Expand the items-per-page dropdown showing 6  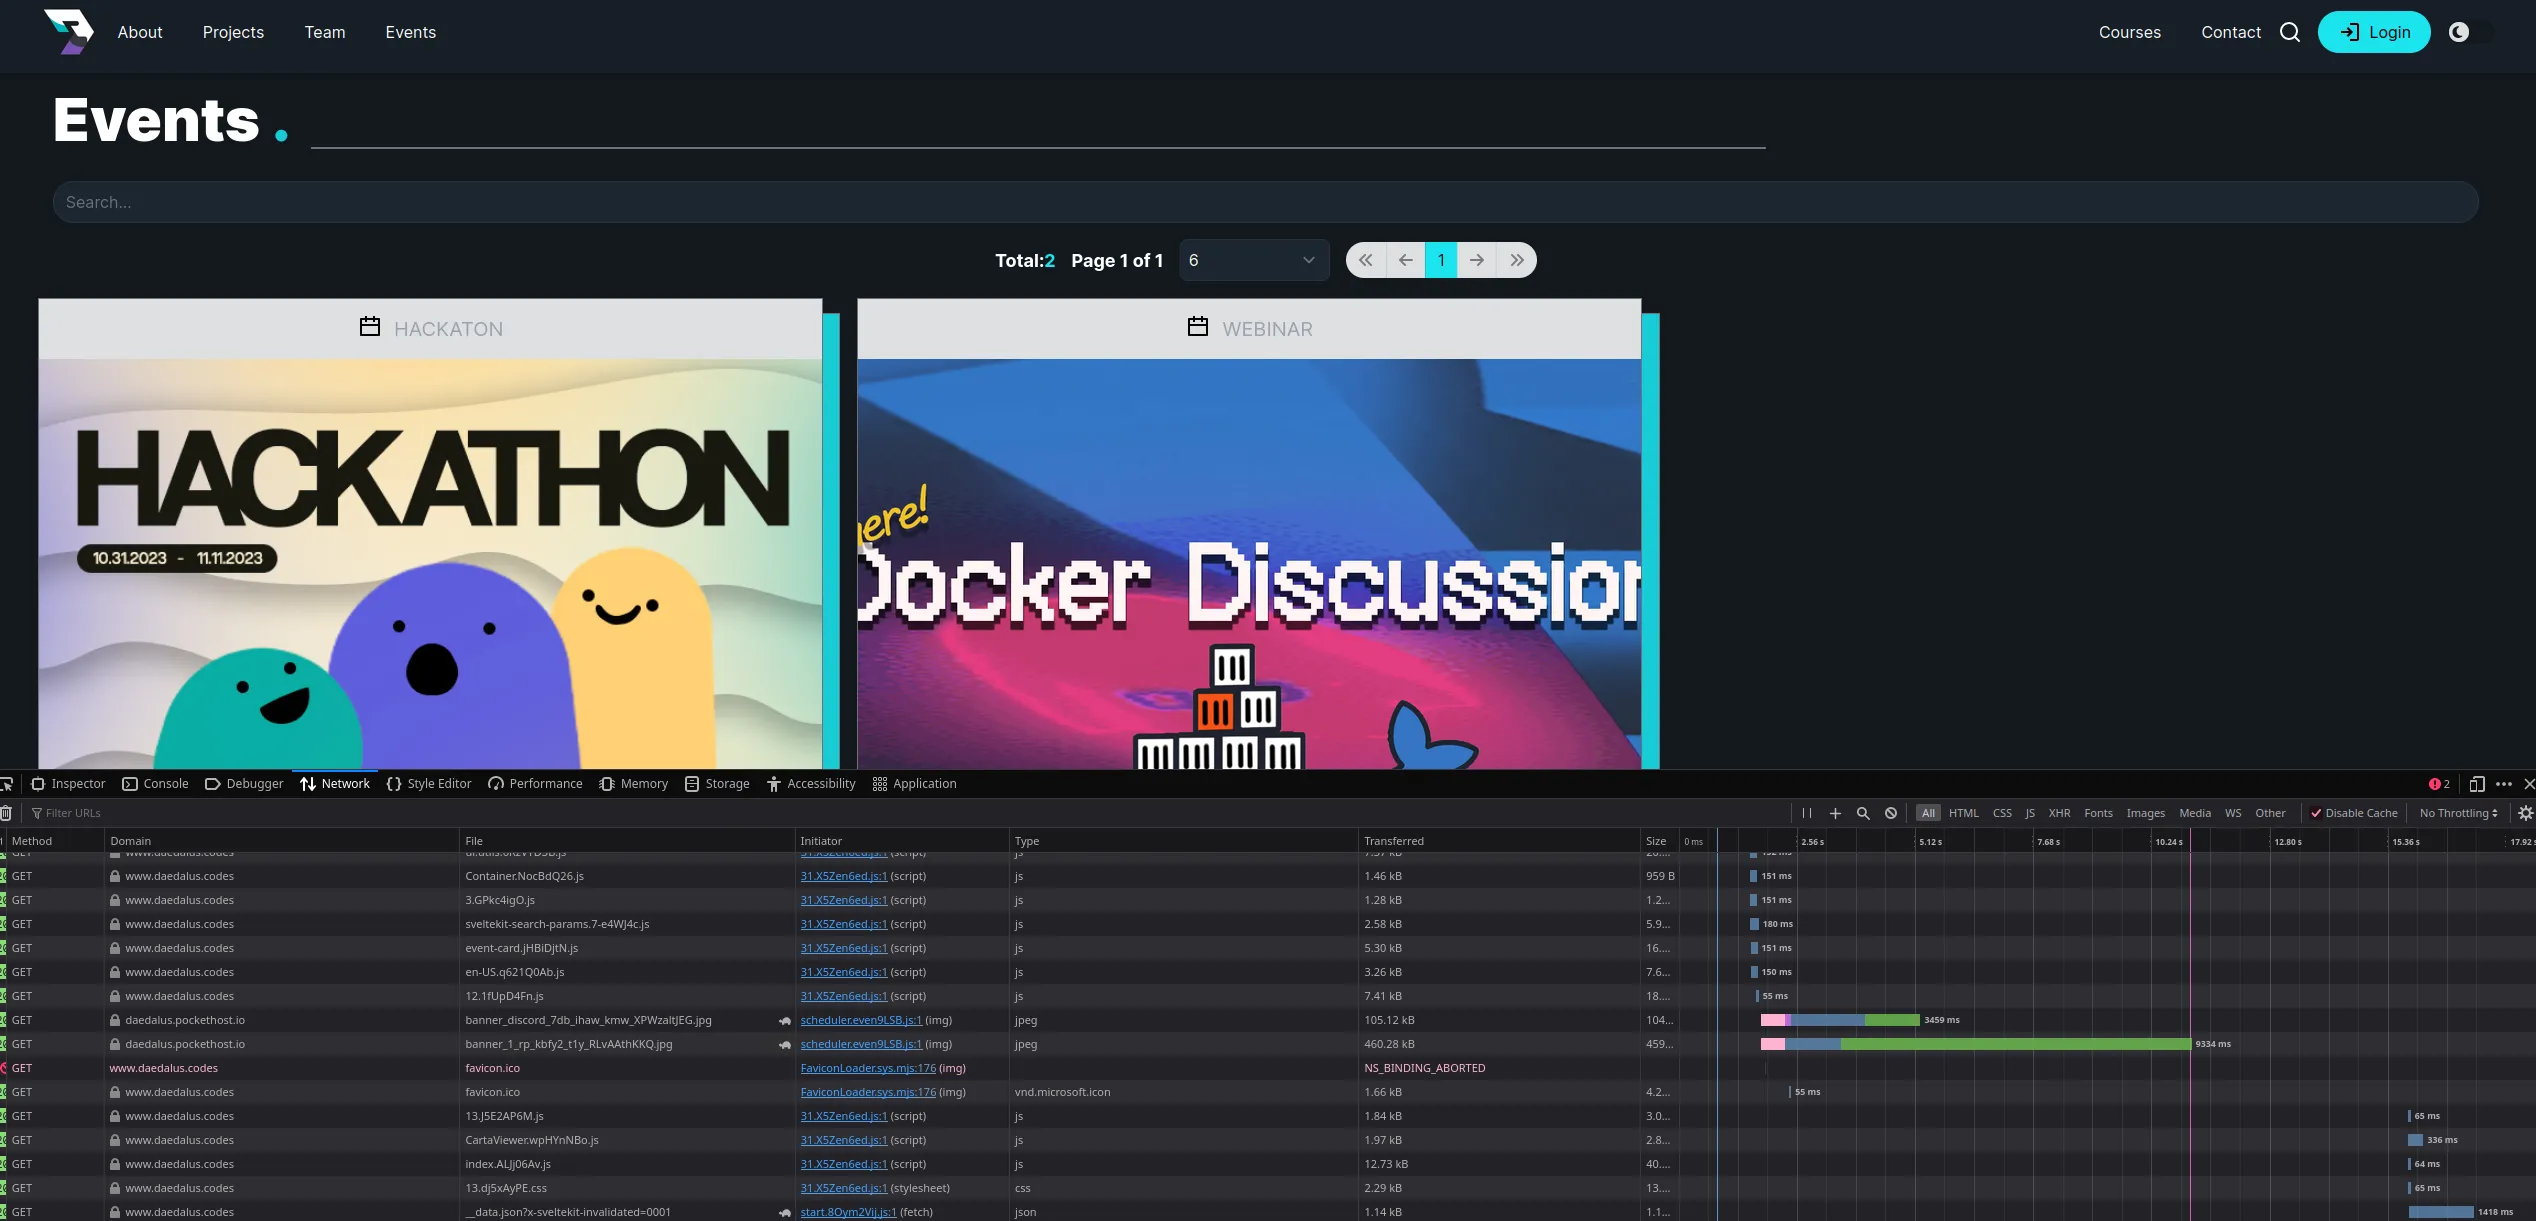pos(1253,260)
